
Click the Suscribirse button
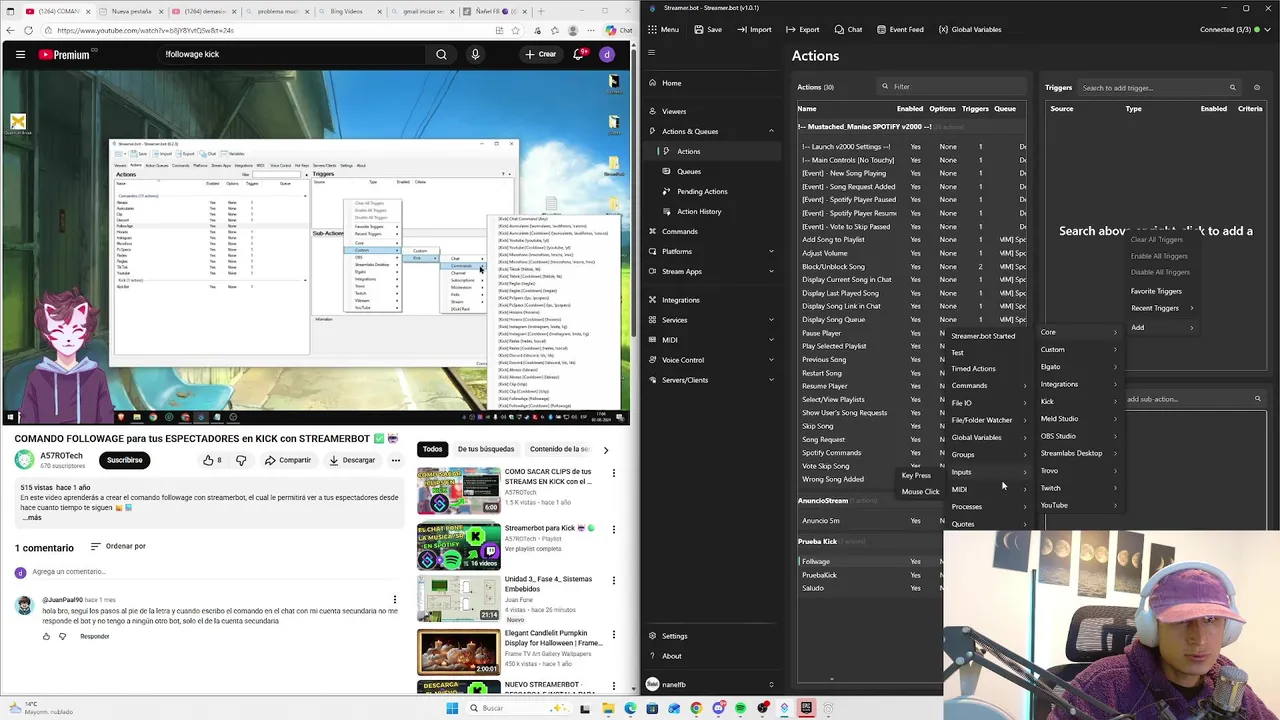(x=125, y=460)
